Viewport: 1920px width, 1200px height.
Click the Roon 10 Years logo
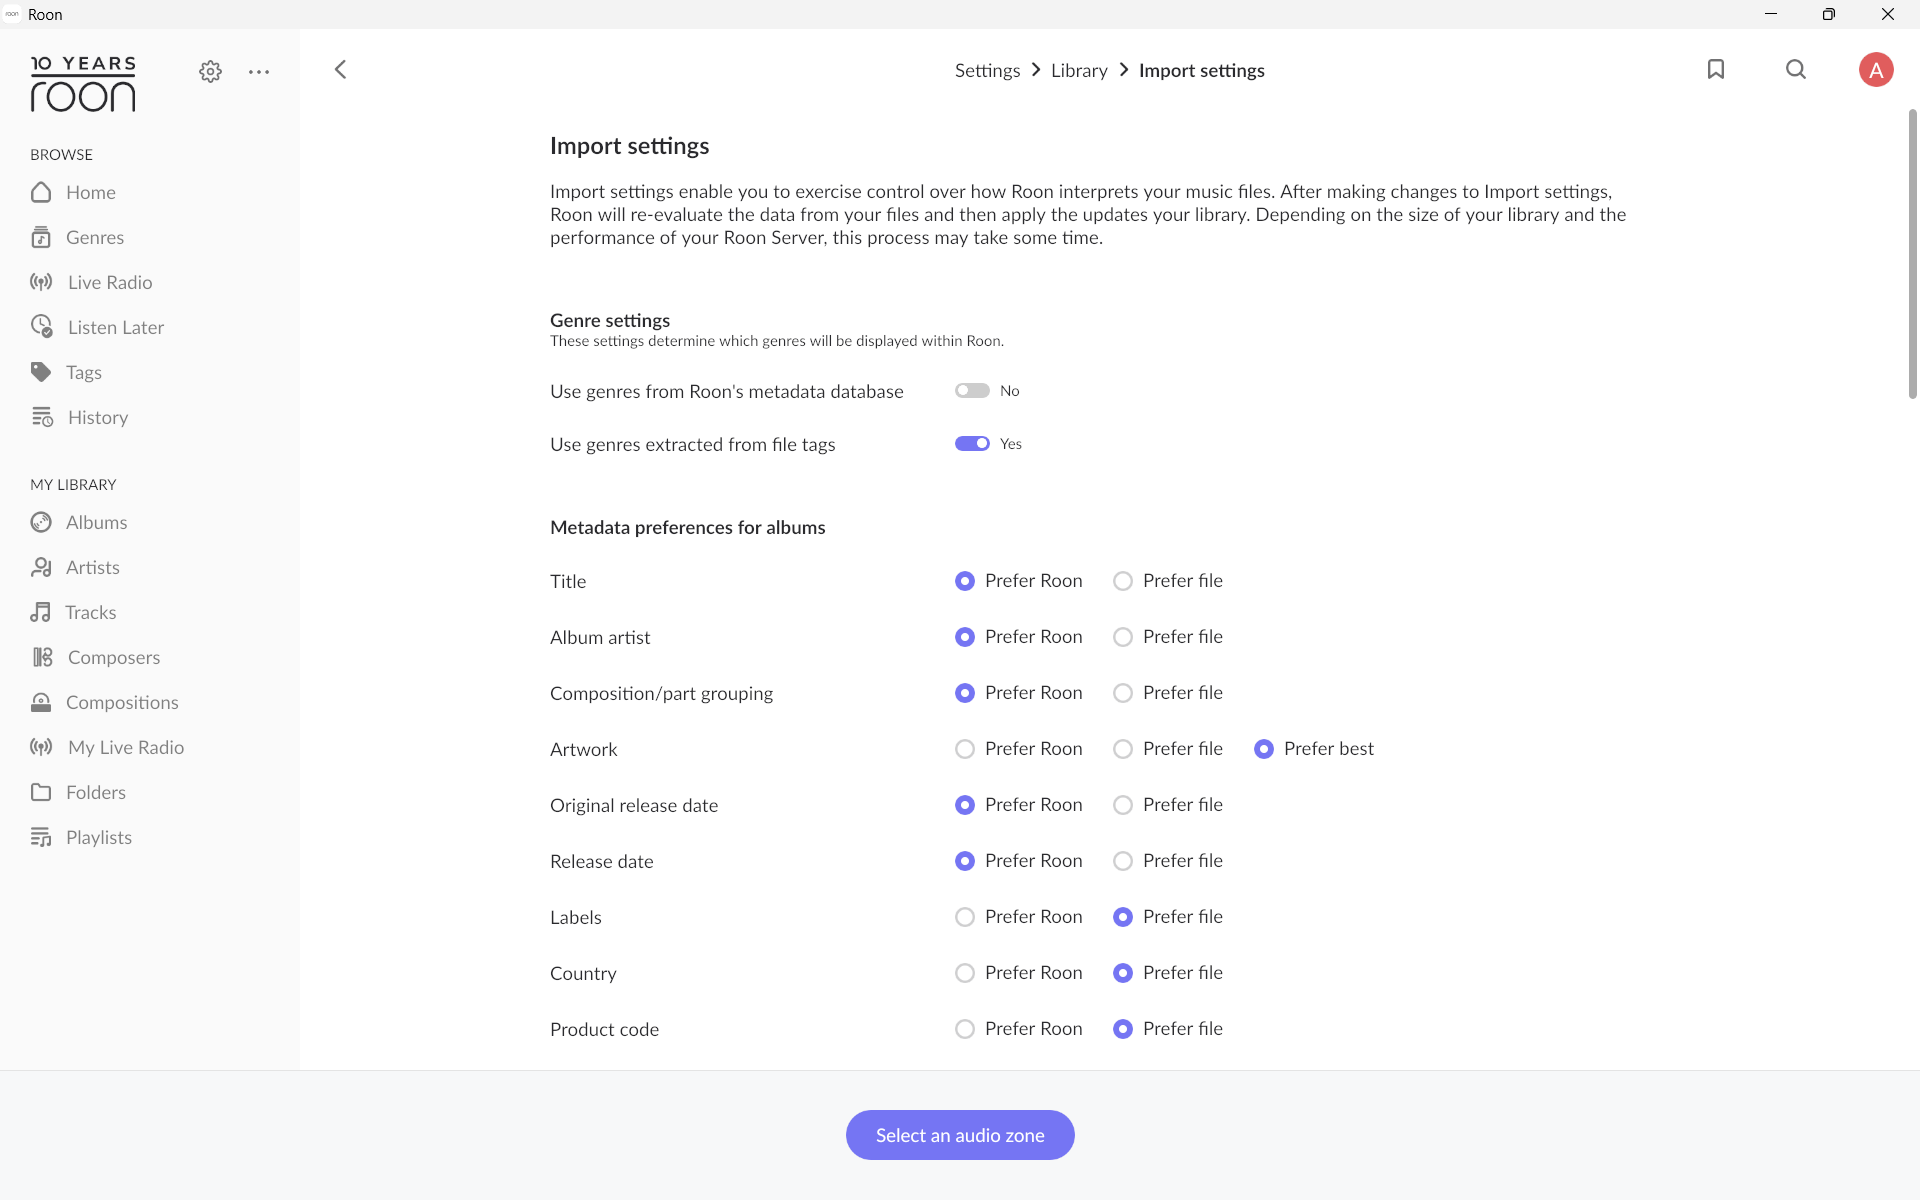tap(83, 84)
